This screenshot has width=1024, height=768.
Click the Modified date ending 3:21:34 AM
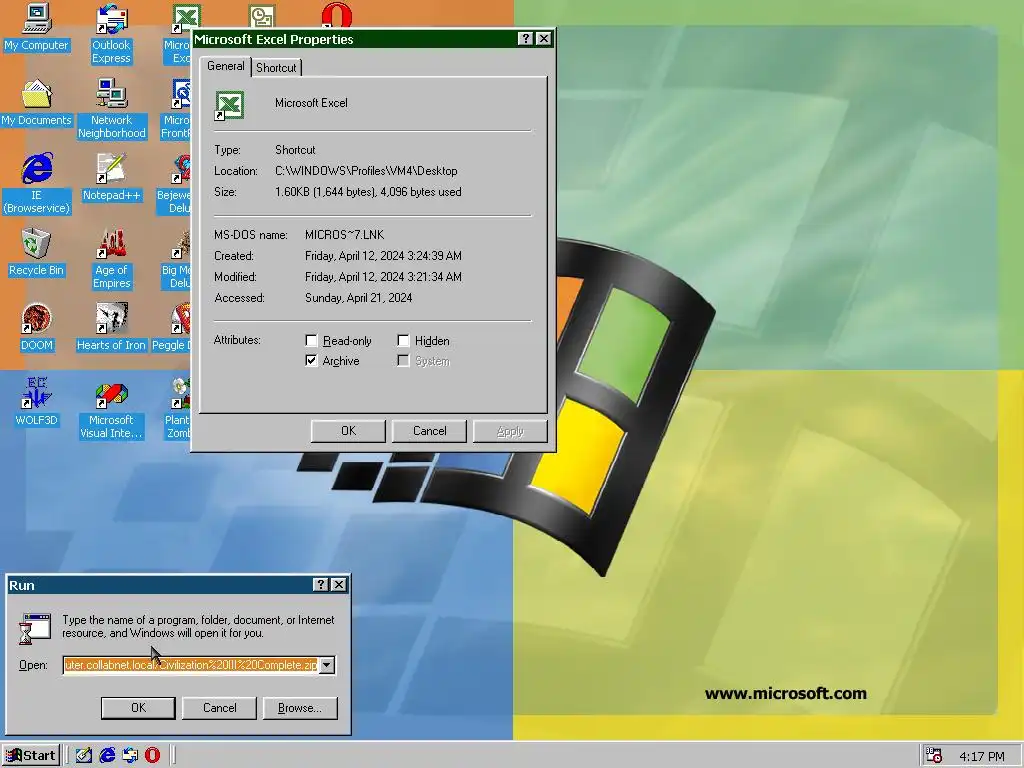(x=383, y=277)
